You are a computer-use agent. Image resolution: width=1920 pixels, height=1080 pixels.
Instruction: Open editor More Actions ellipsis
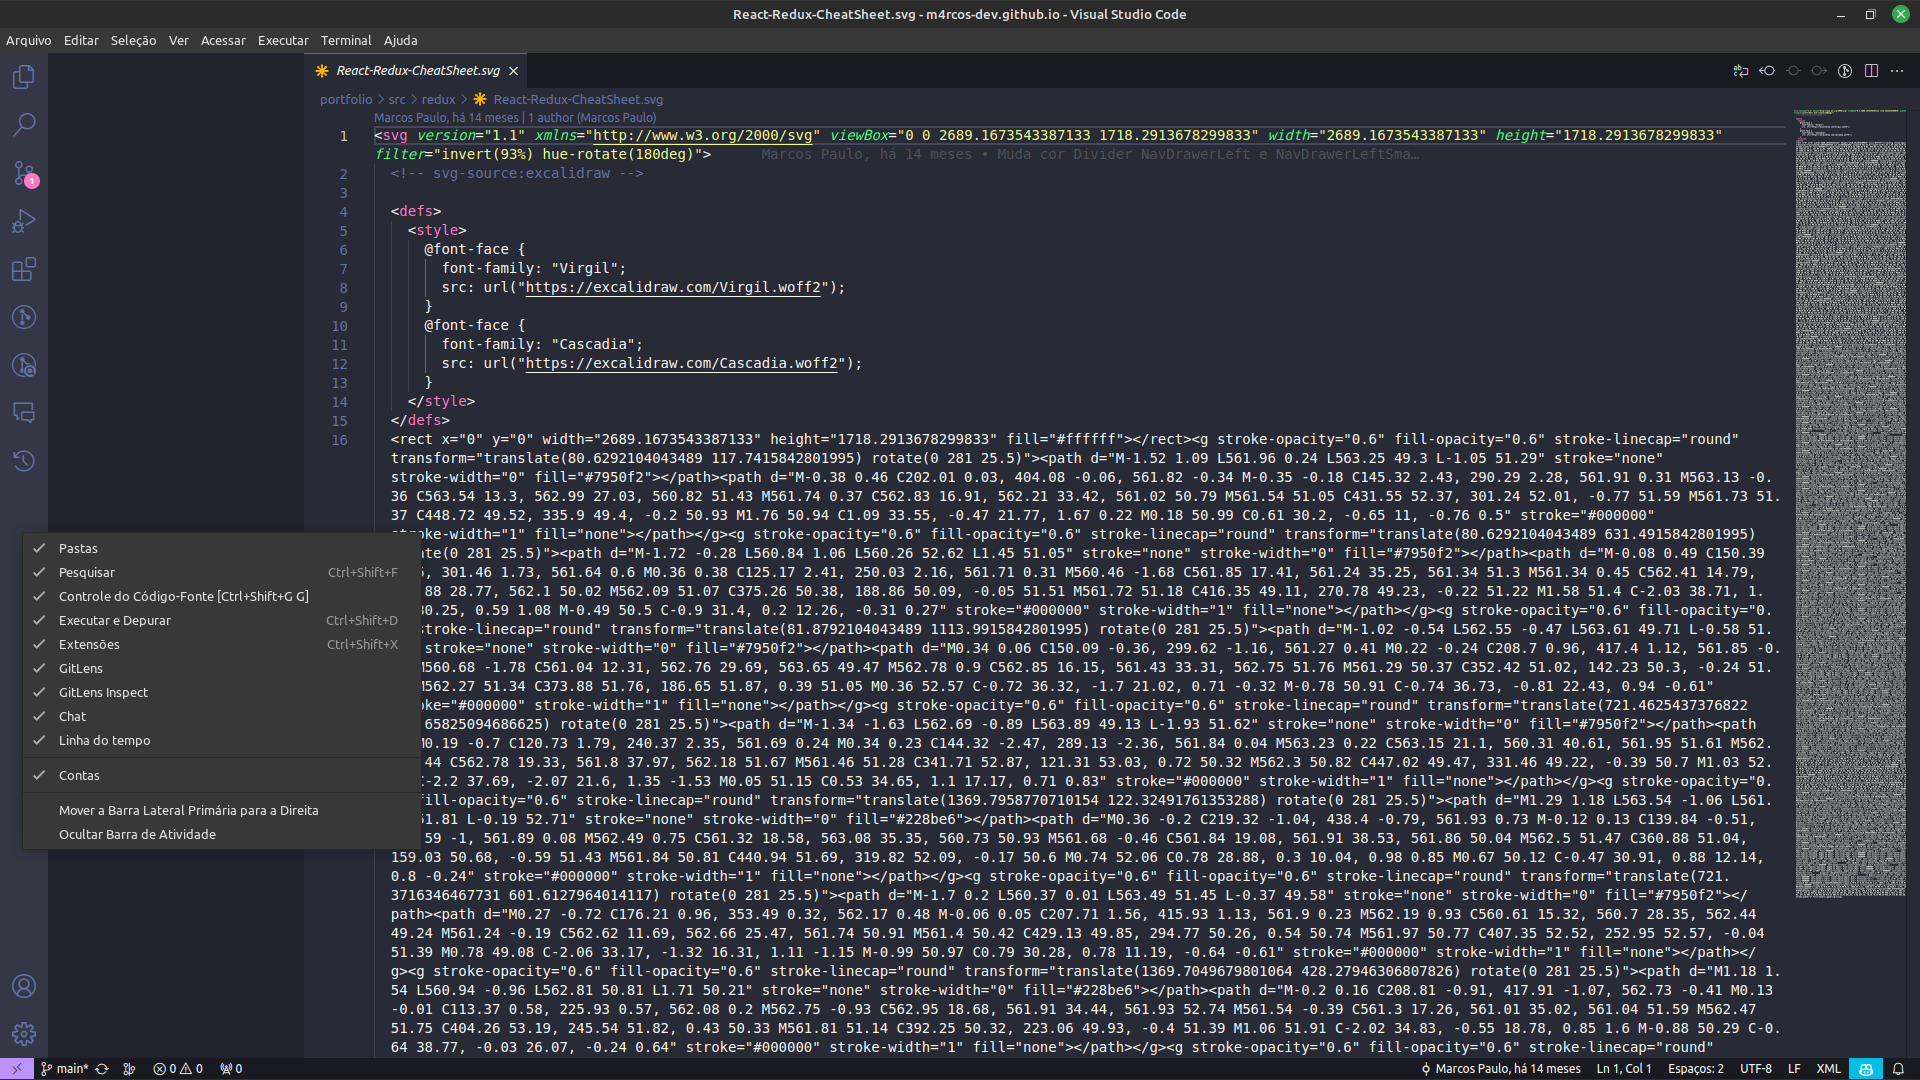[1897, 71]
